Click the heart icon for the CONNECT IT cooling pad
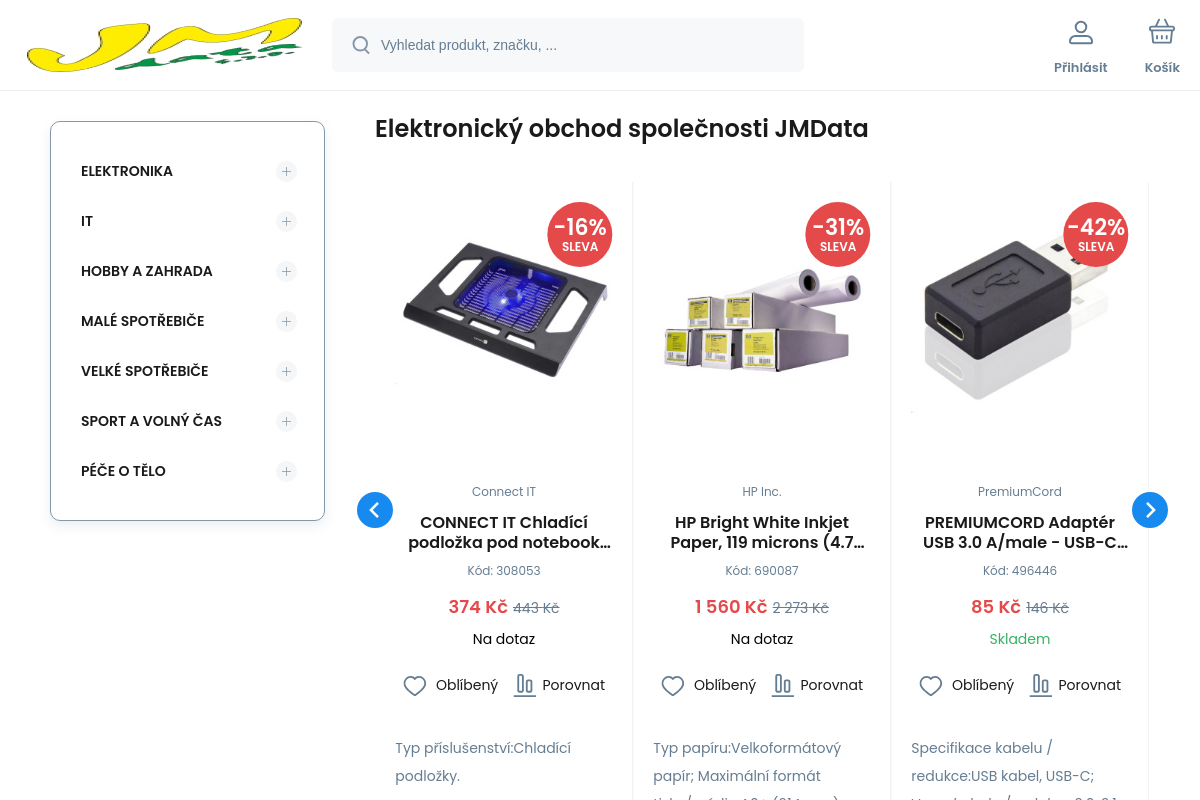 (x=414, y=686)
